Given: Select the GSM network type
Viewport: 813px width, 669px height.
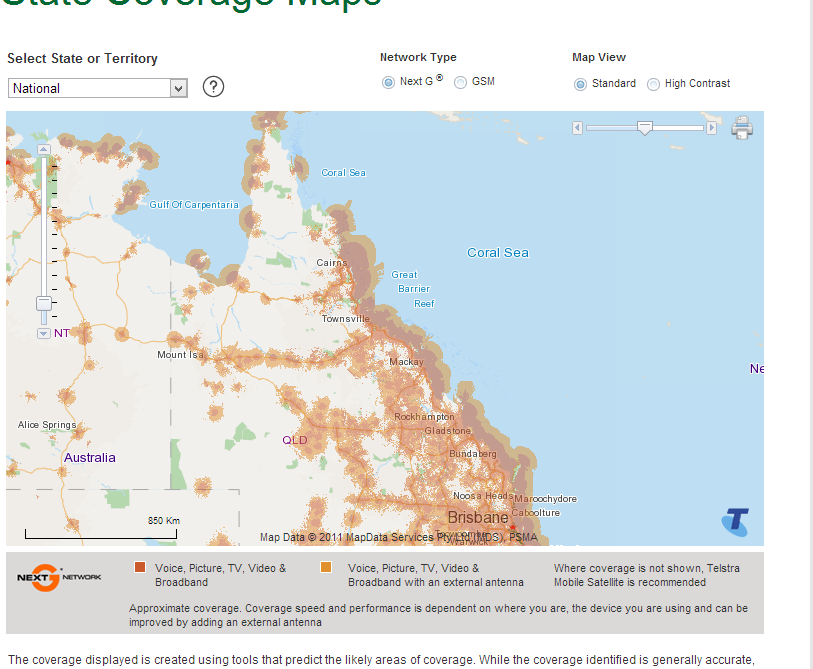Looking at the screenshot, I should tap(460, 82).
